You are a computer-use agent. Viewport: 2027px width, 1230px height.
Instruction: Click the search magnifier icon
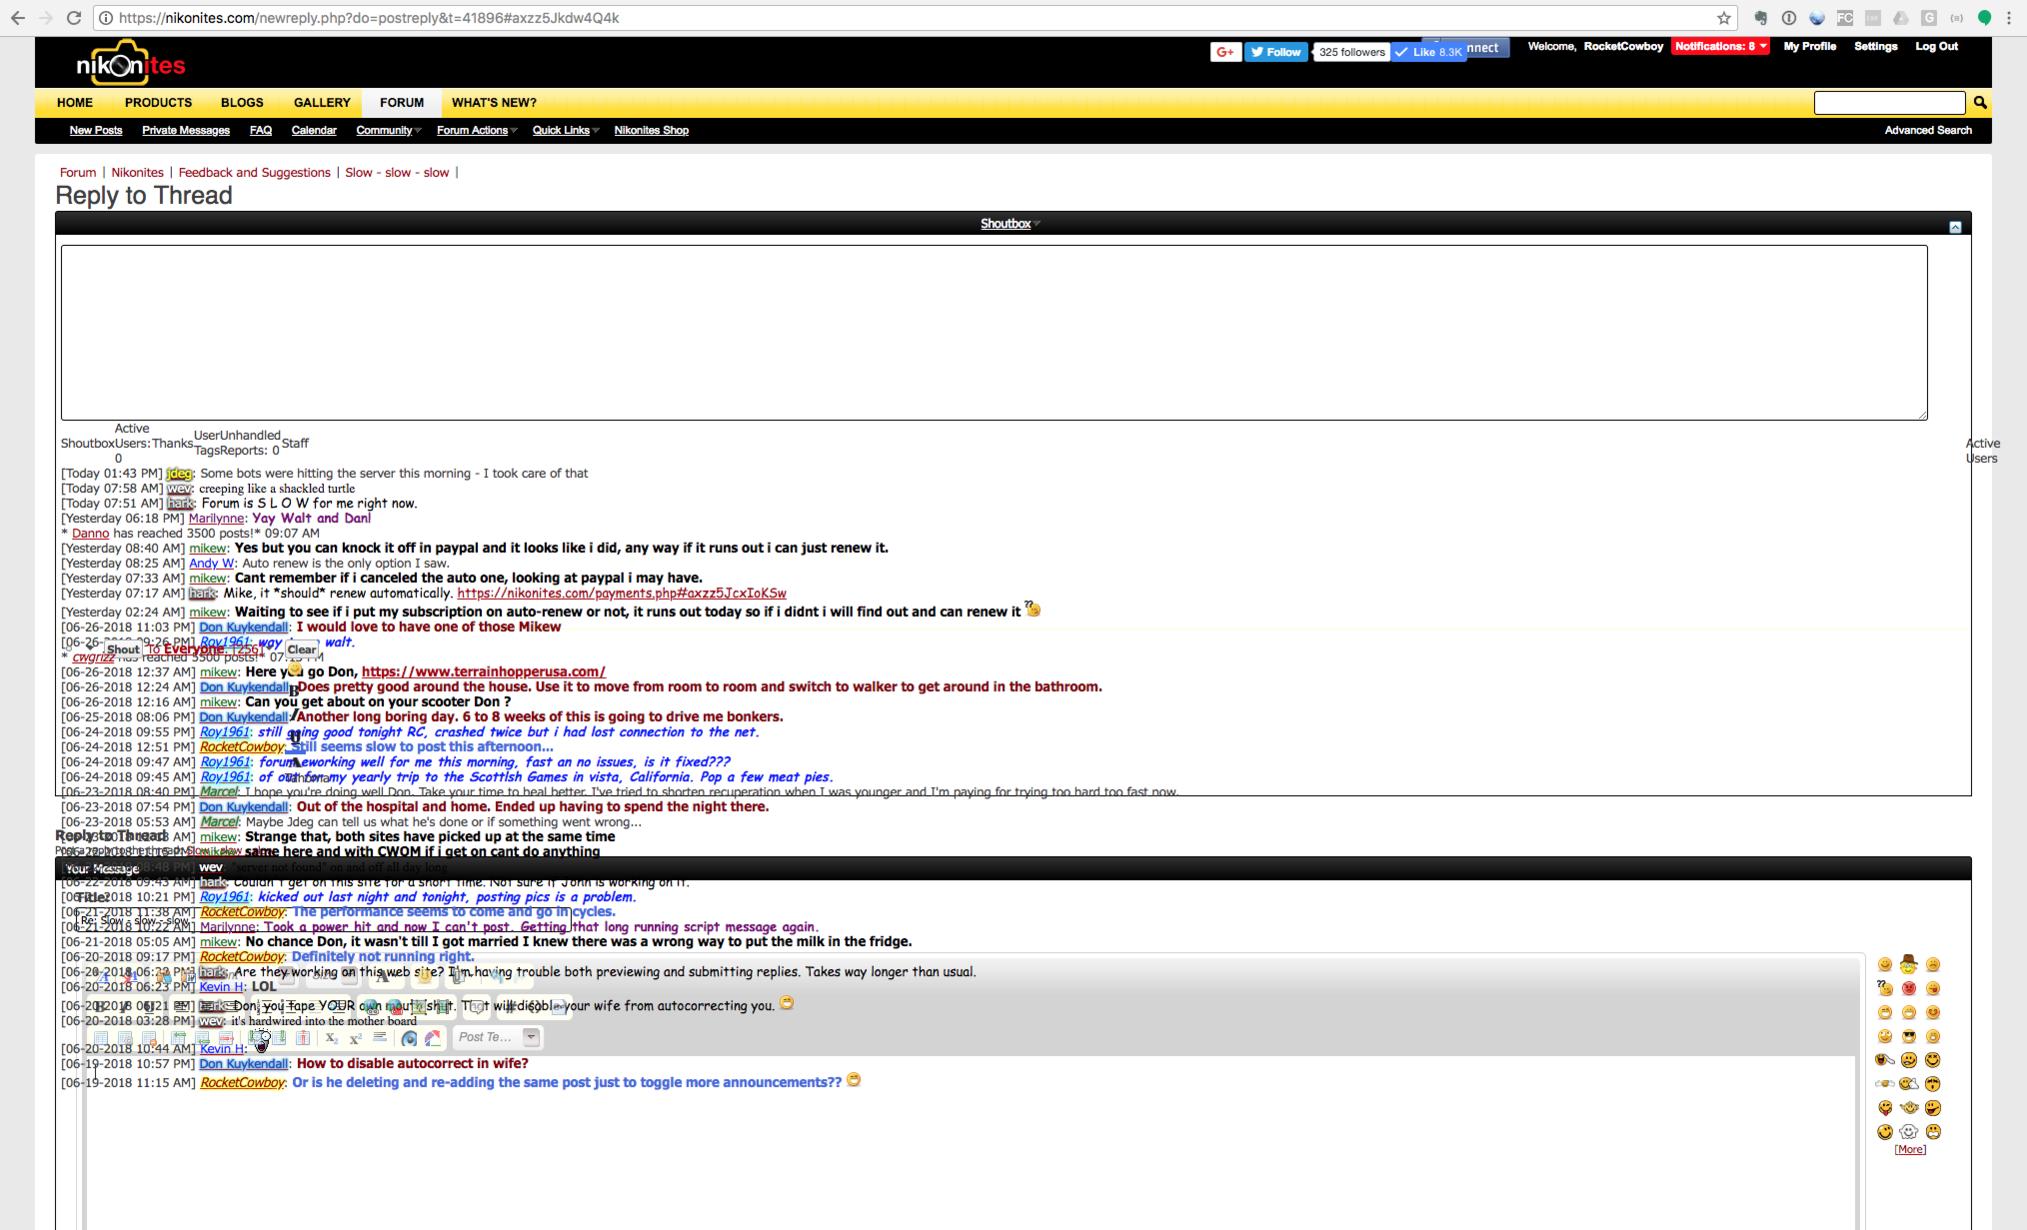click(x=1979, y=103)
